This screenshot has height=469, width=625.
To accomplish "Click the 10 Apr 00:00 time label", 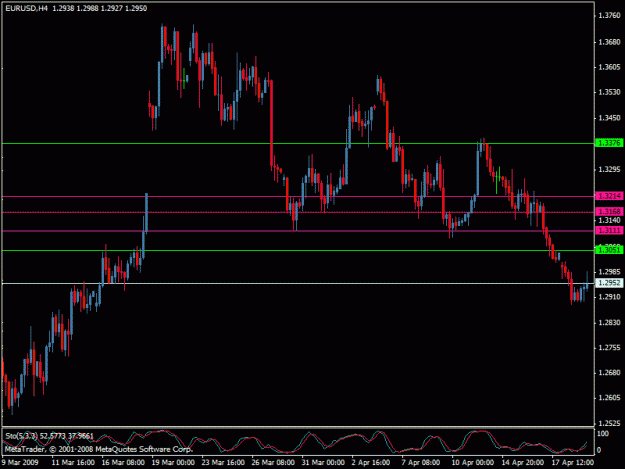I will [x=473, y=462].
